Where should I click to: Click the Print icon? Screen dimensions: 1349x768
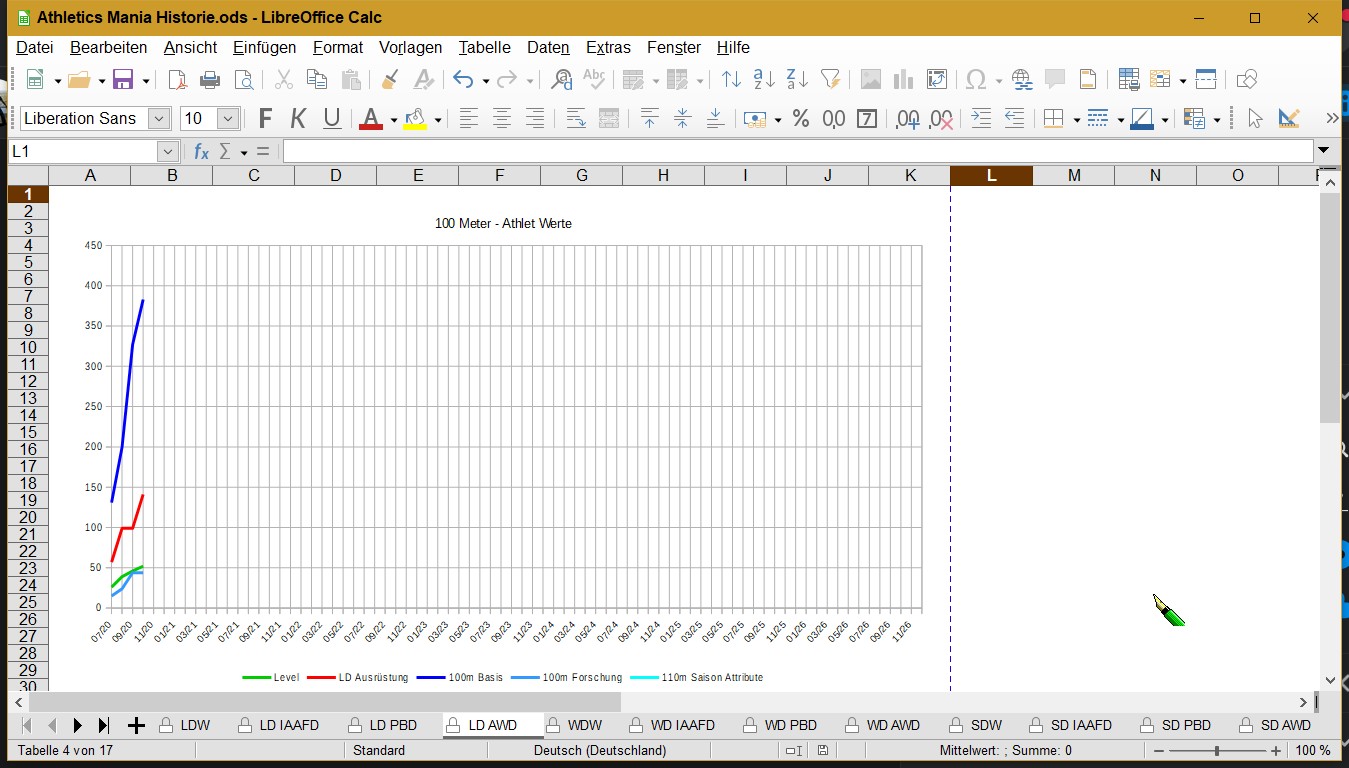point(210,80)
